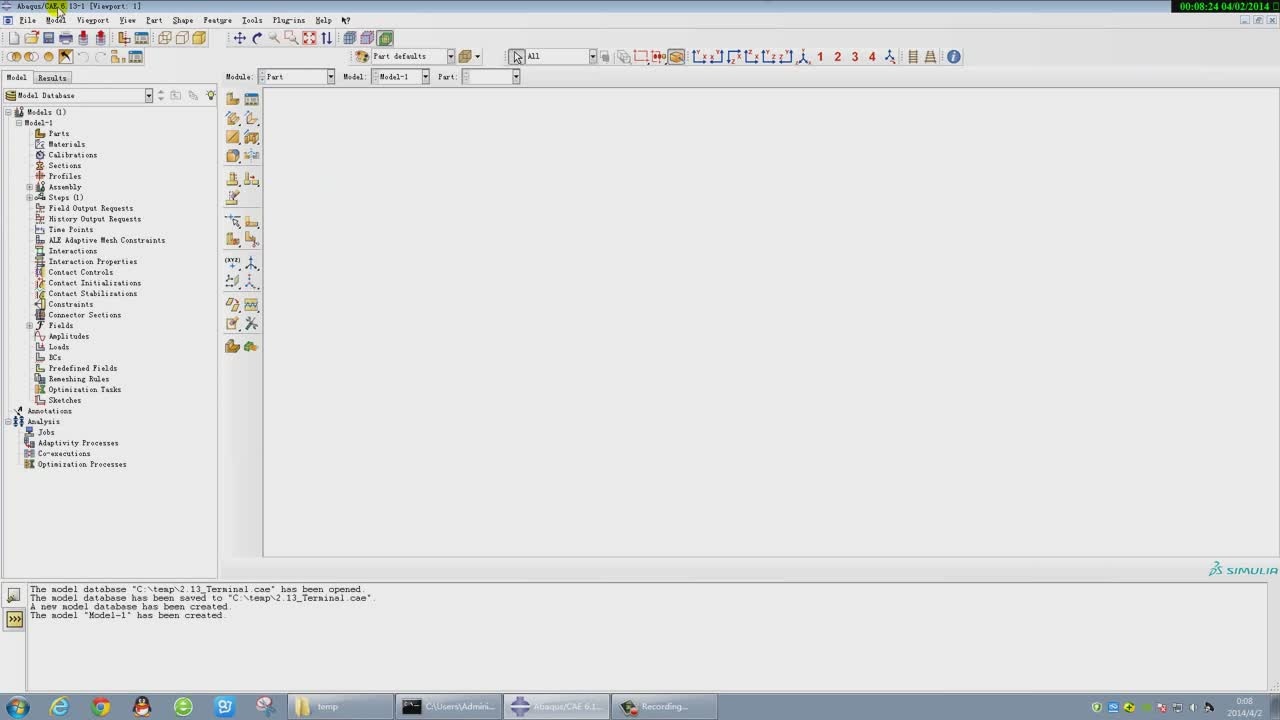
Task: Click the Geometry Edit wrench tool icon
Action: pos(251,324)
